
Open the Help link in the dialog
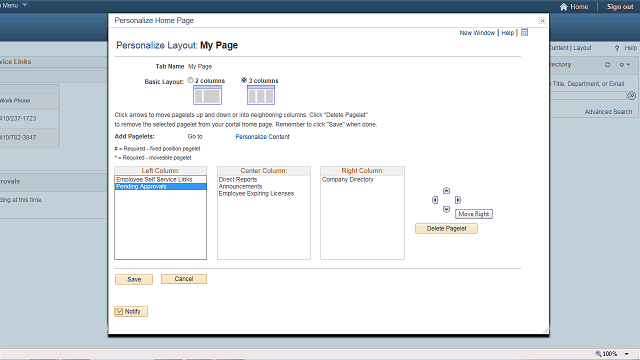click(507, 33)
